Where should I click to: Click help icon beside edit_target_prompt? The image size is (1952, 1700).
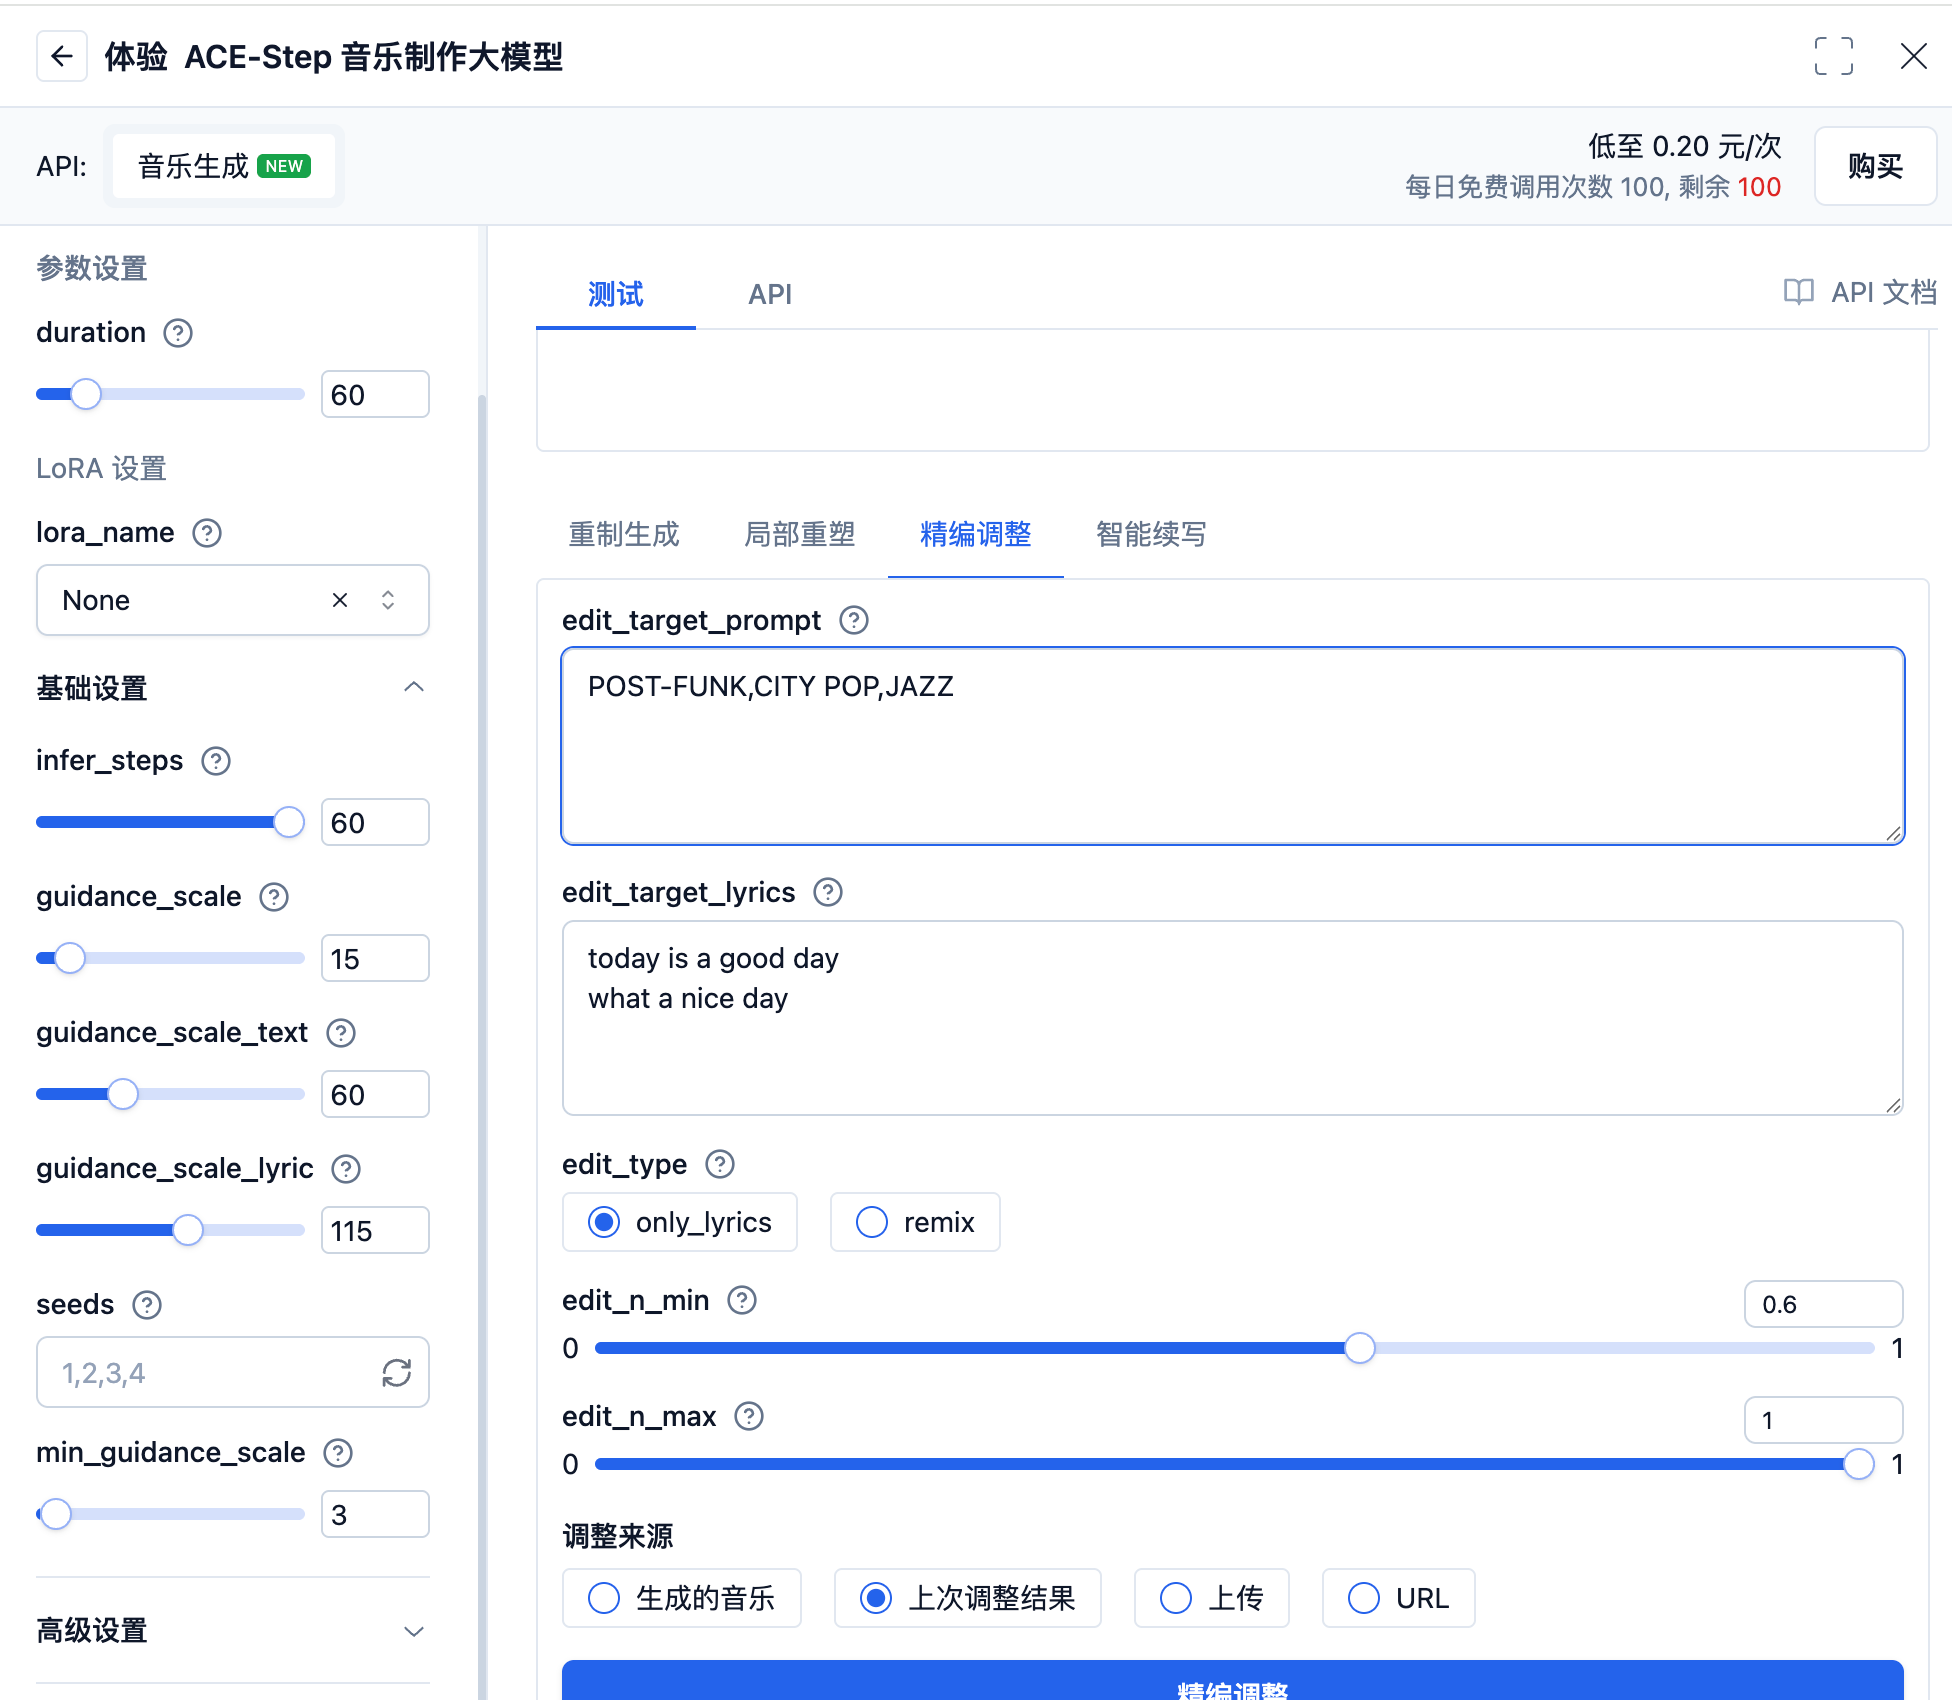pyautogui.click(x=853, y=620)
